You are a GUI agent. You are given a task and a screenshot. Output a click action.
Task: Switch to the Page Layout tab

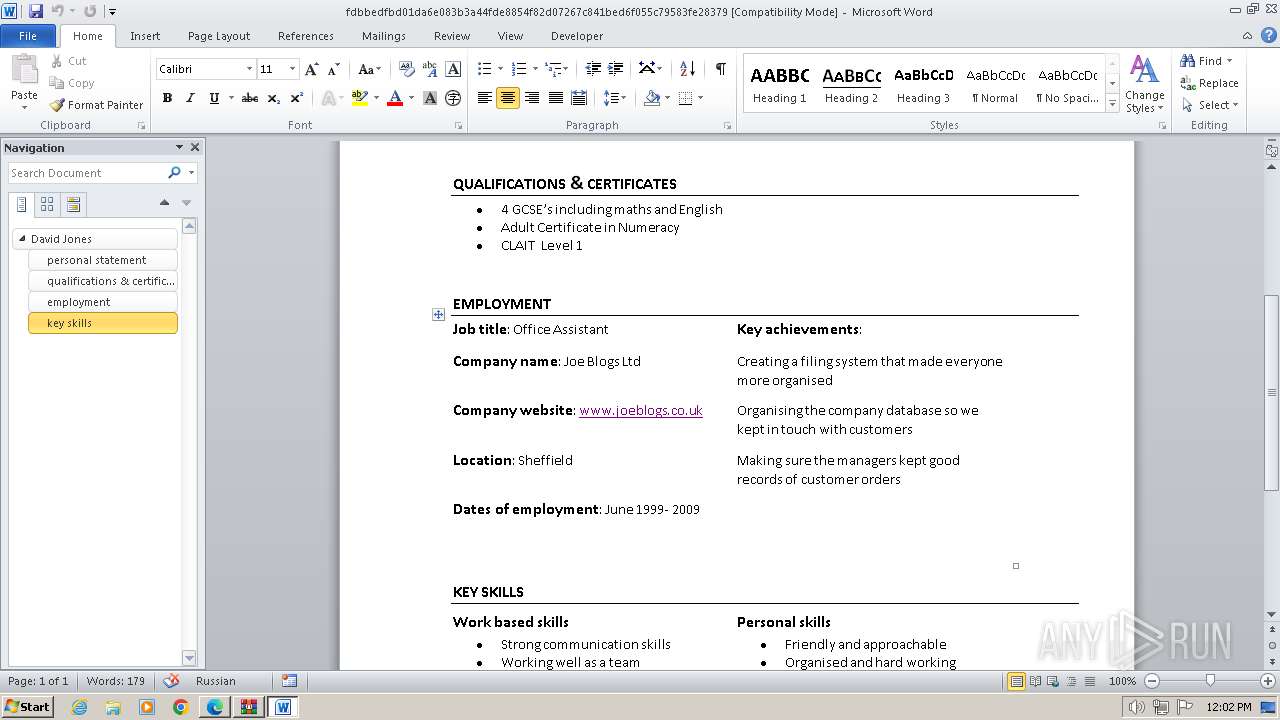tap(219, 36)
